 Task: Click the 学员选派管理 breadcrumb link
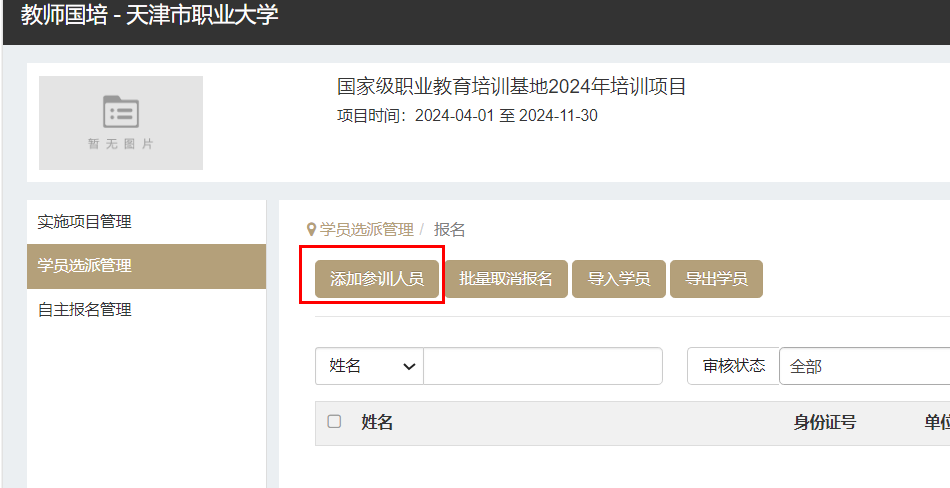(366, 230)
